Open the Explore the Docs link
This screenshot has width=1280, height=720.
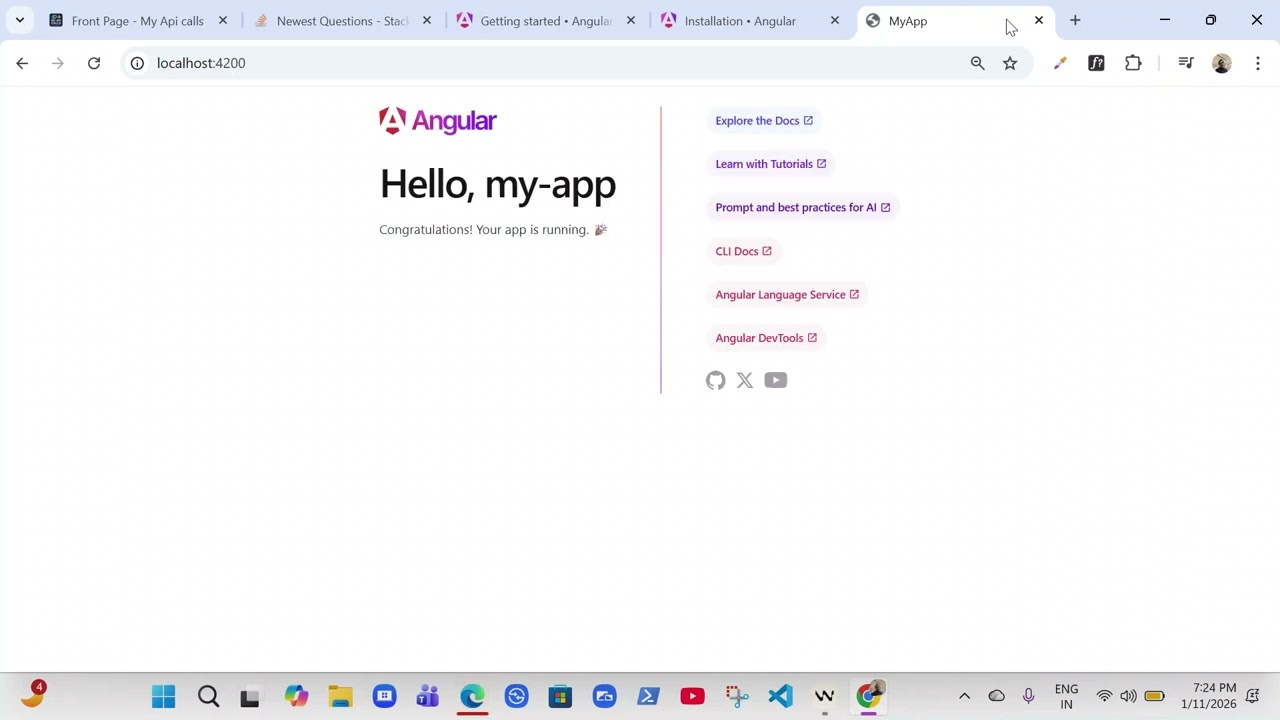[x=764, y=121]
